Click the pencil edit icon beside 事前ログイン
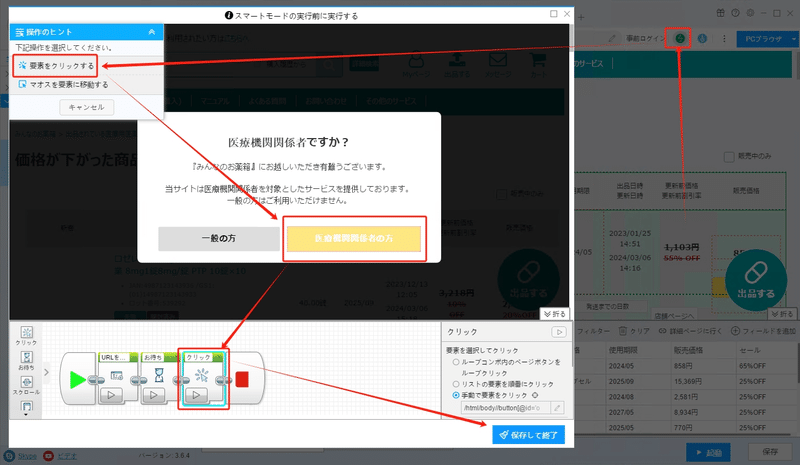This screenshot has width=800, height=465. (x=612, y=38)
